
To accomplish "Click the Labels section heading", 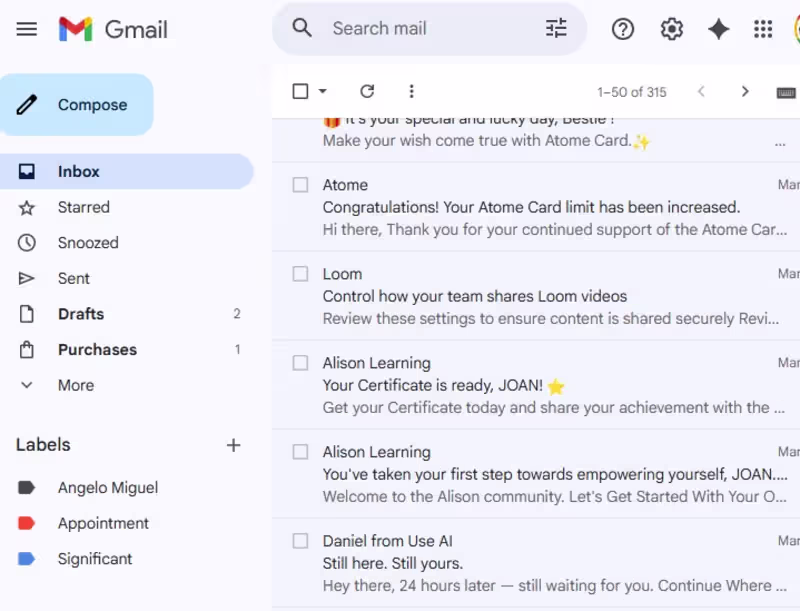I will click(x=43, y=445).
